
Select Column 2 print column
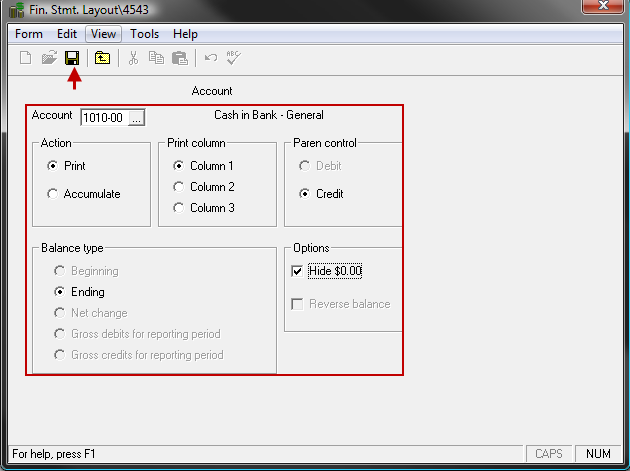coord(179,187)
